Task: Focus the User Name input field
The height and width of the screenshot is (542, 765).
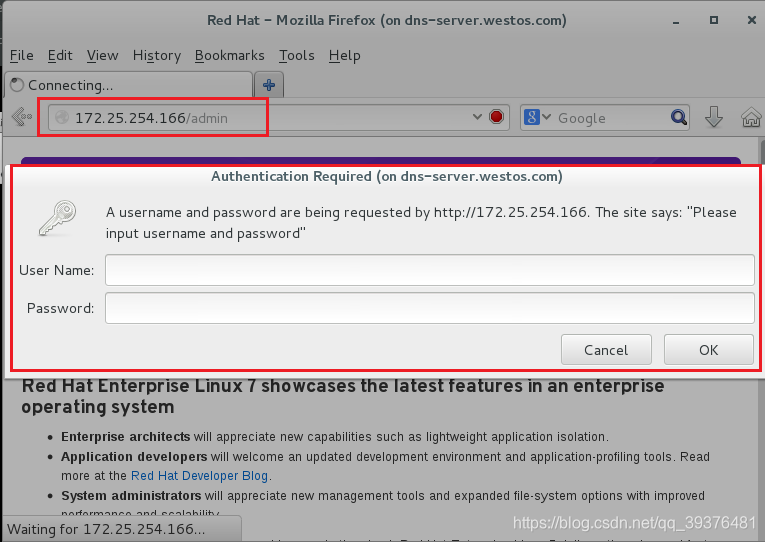Action: click(x=430, y=270)
